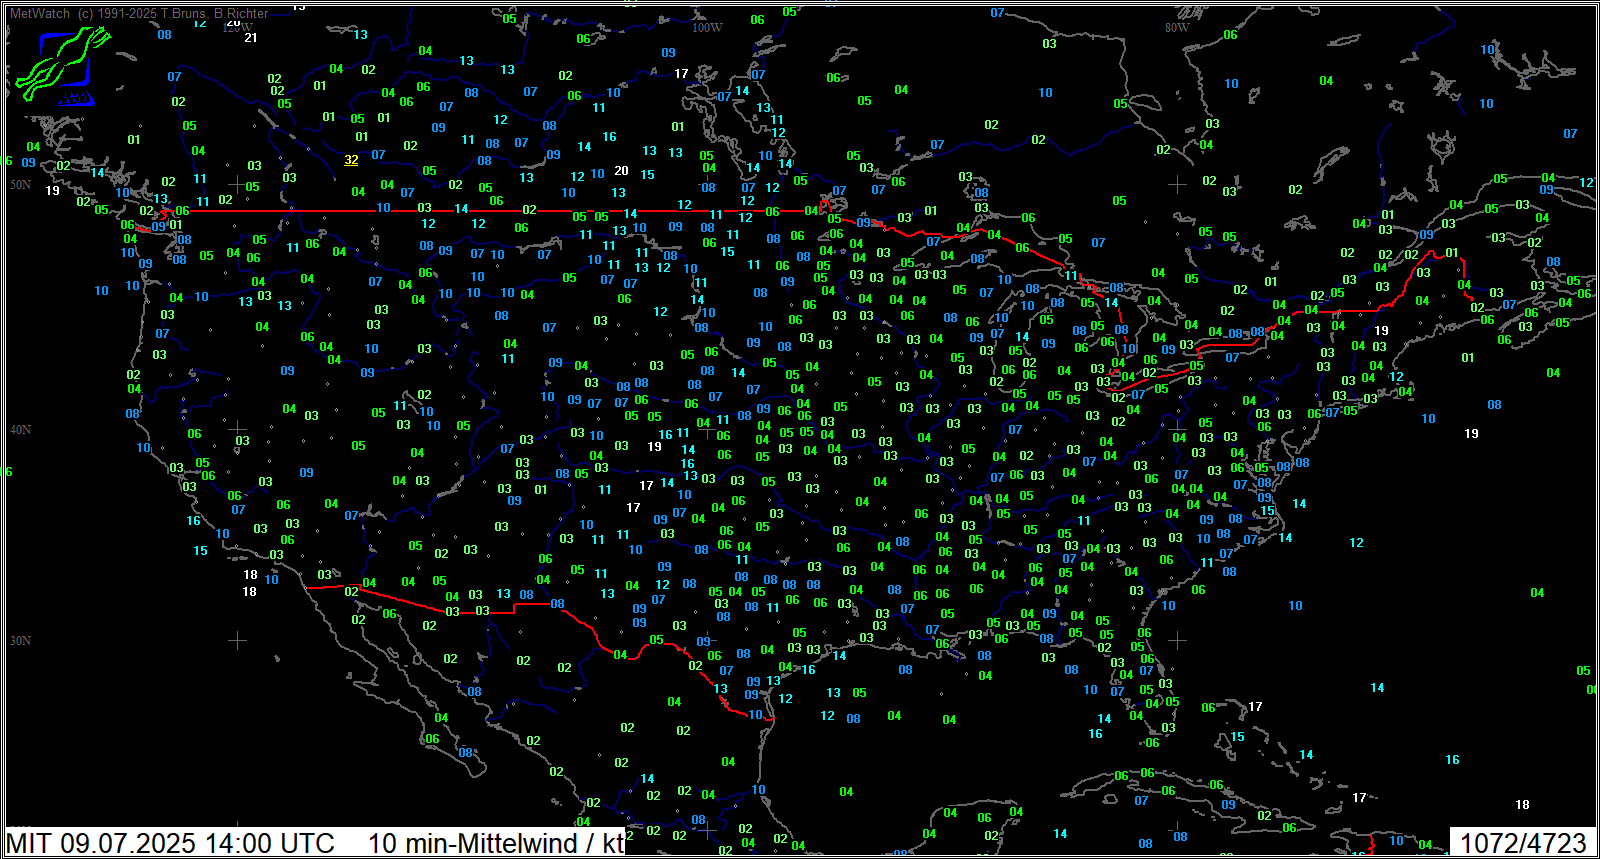
Task: Click the "50N" latitude label
Action: 21,185
